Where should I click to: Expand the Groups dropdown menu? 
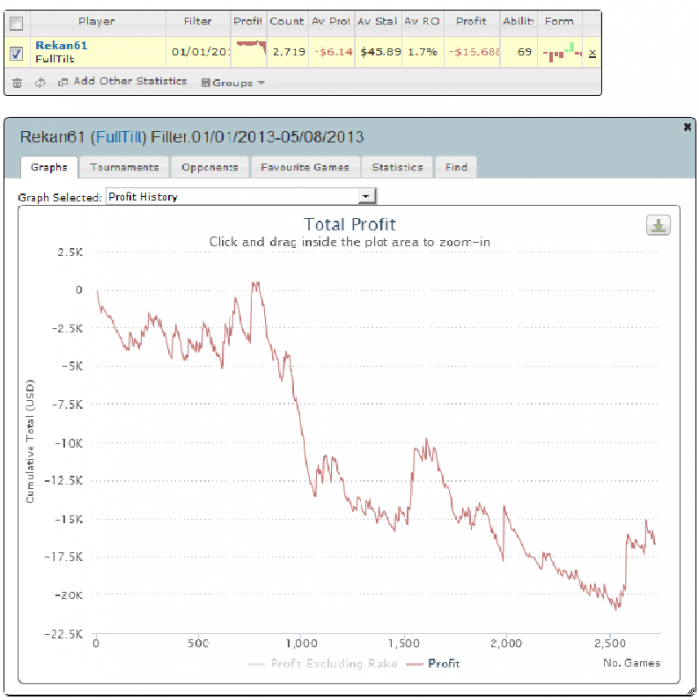click(233, 83)
